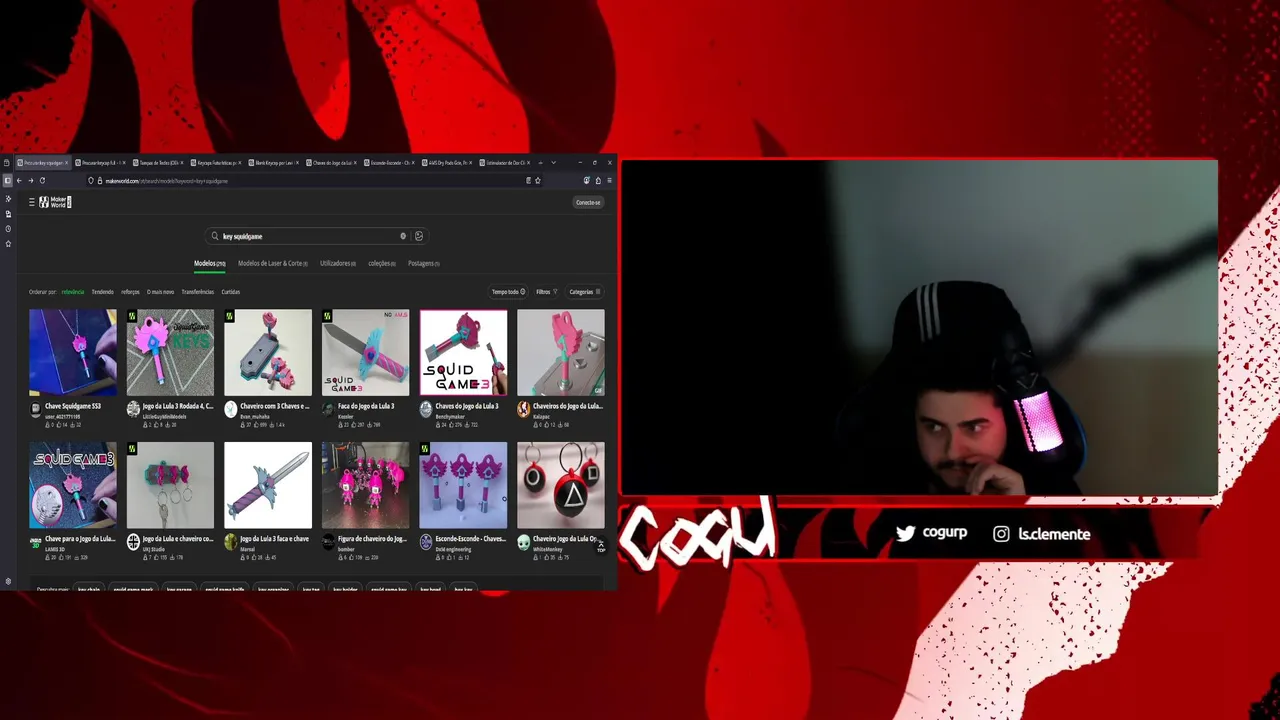Sort results by Curtidas

tap(231, 292)
